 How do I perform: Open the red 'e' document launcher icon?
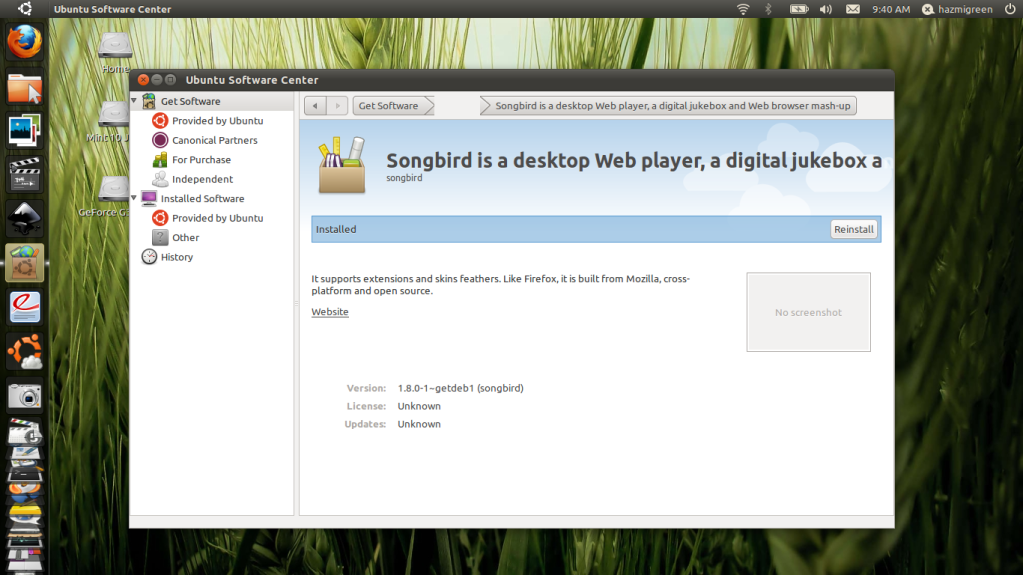24,307
